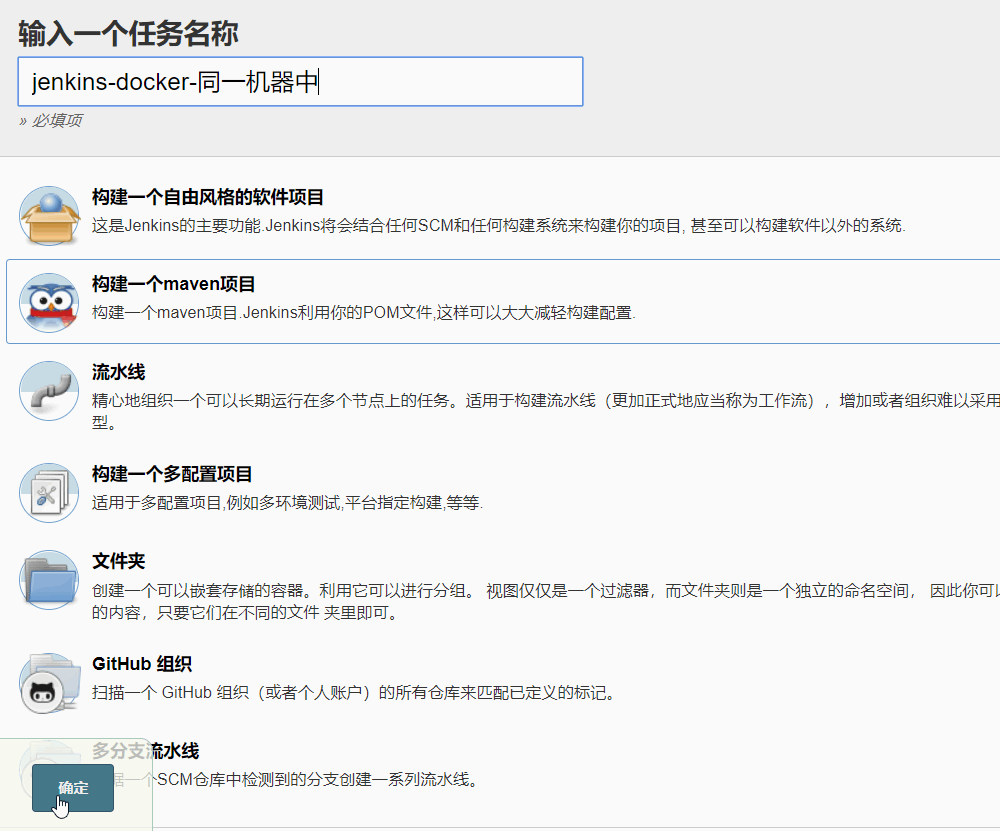
Task: Click the multi-configuration project icon
Action: pos(49,492)
